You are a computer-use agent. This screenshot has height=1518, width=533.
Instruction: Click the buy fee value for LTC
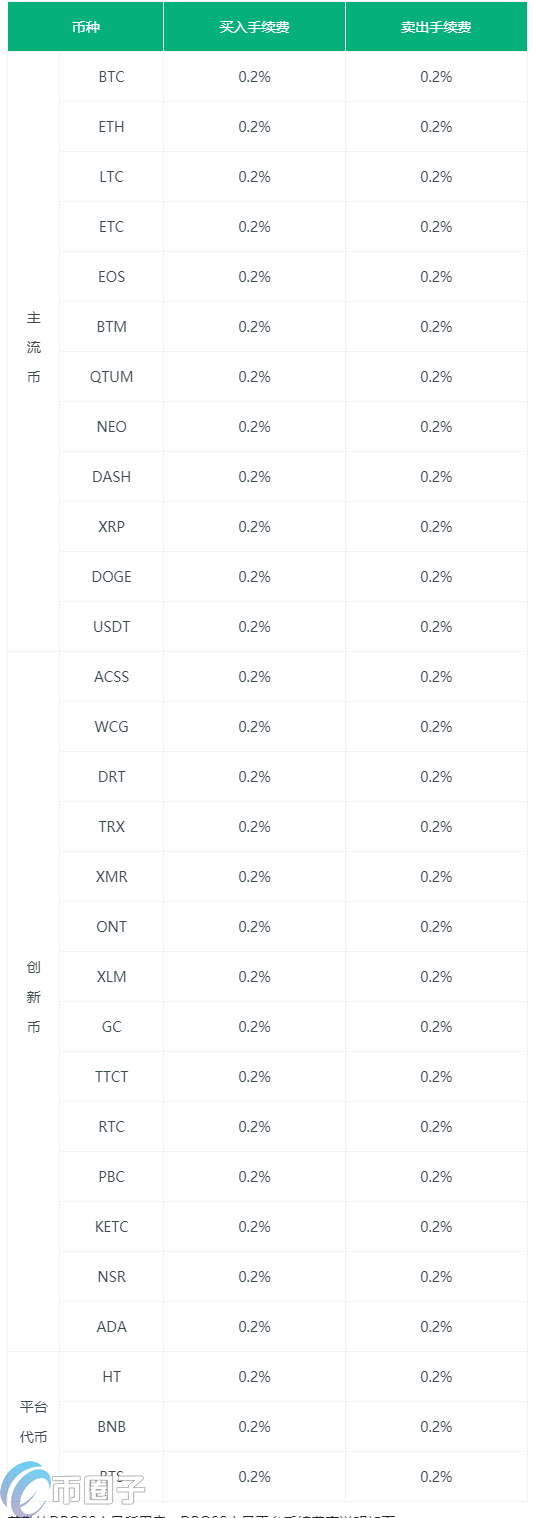tap(255, 177)
